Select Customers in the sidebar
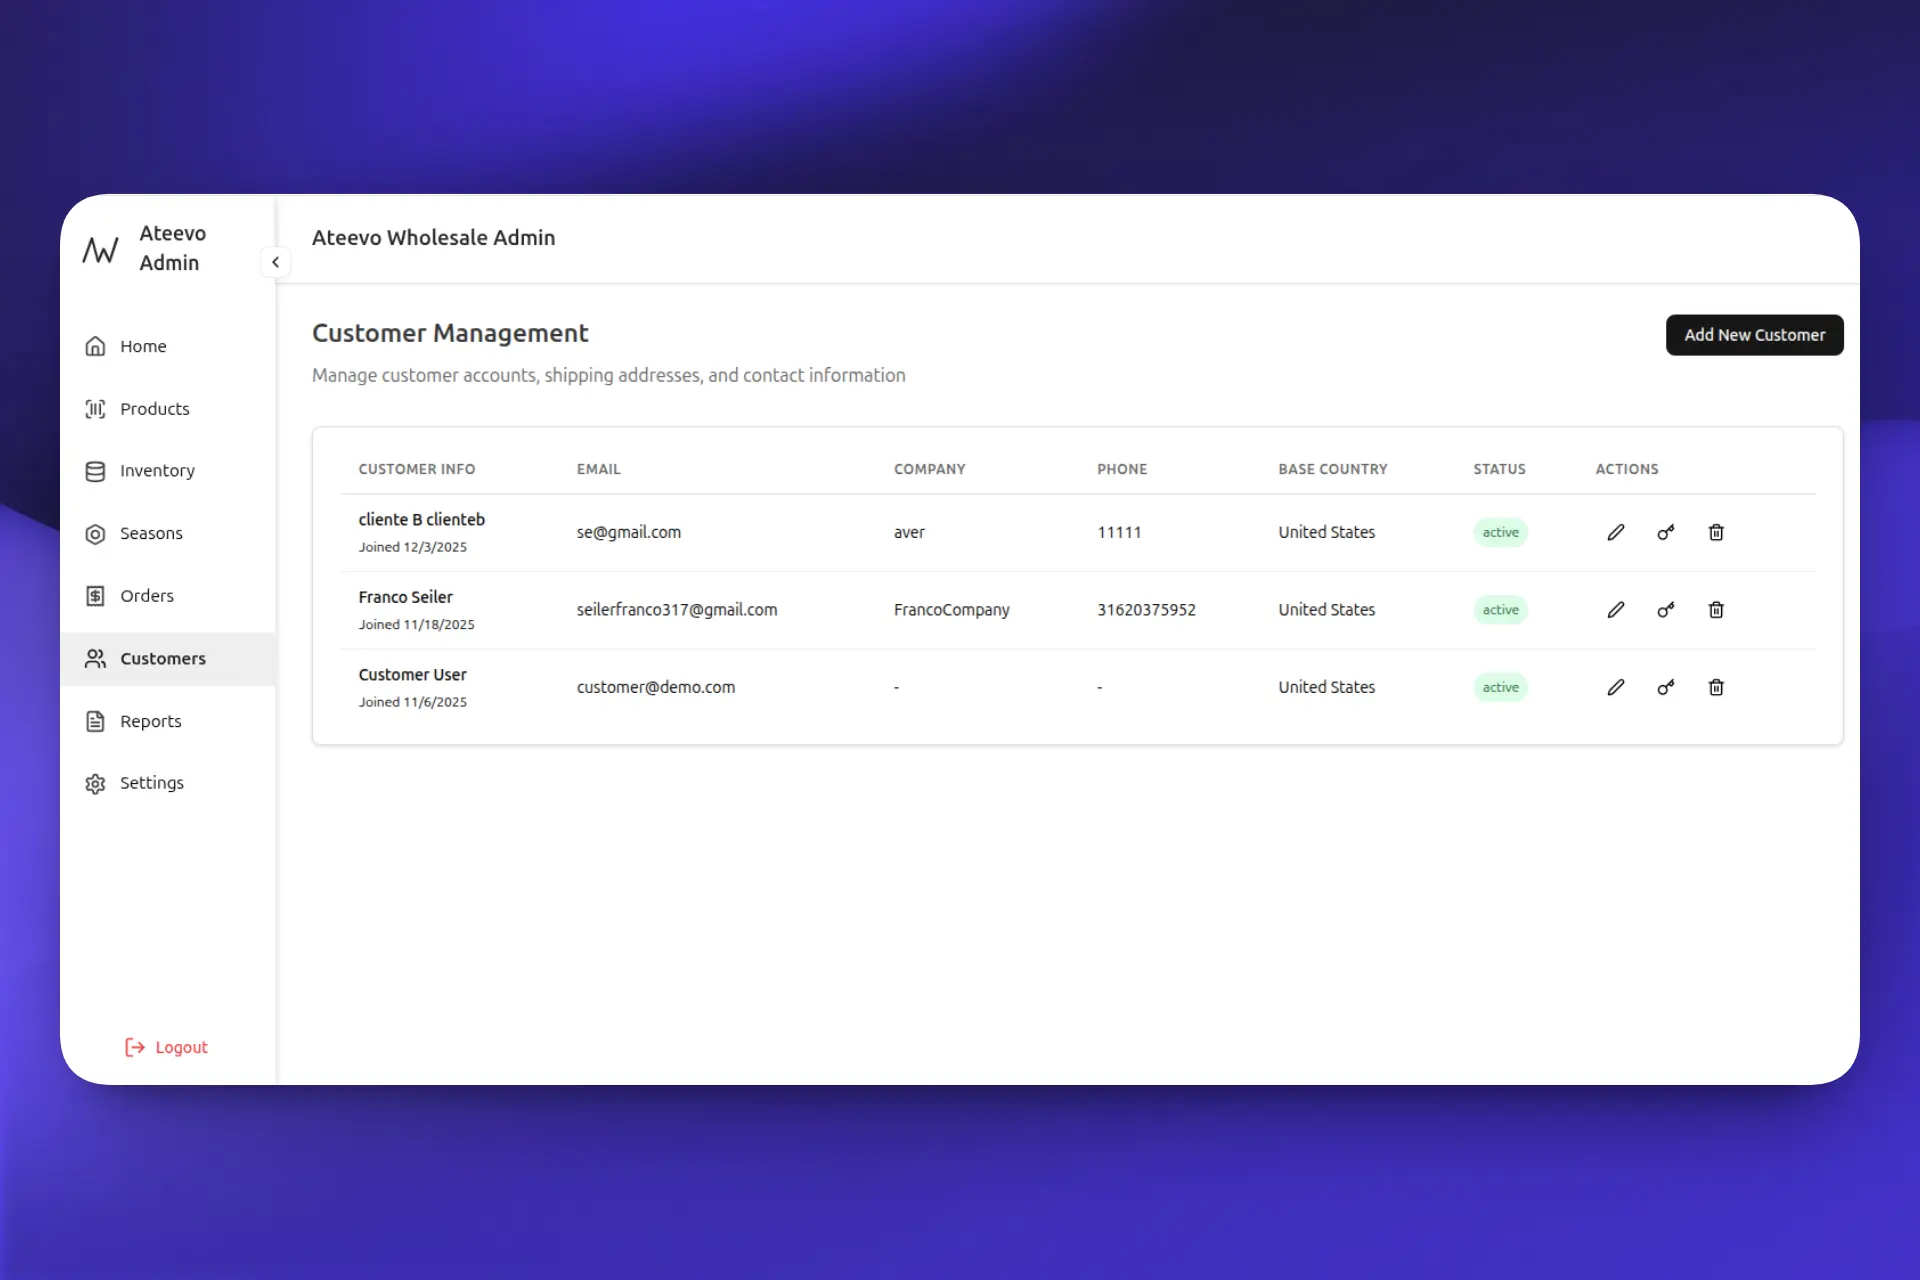This screenshot has height=1280, width=1920. [168, 658]
